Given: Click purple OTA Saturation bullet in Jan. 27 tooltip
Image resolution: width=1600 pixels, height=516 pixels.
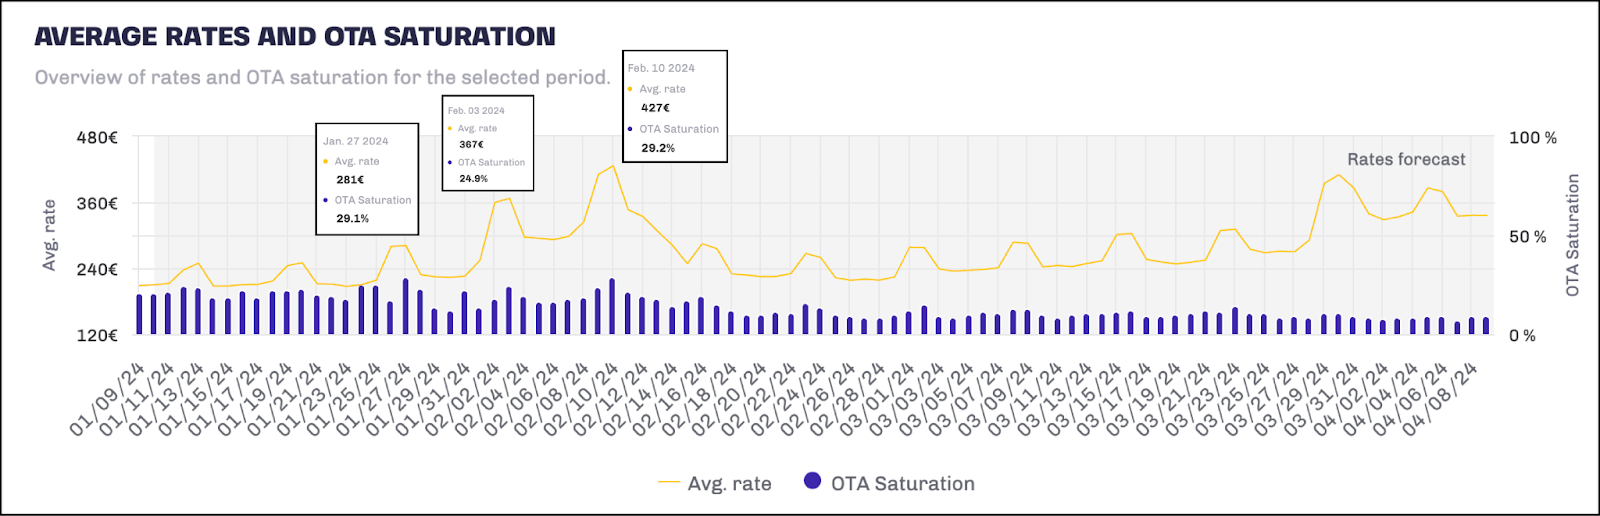Looking at the screenshot, I should click(326, 200).
